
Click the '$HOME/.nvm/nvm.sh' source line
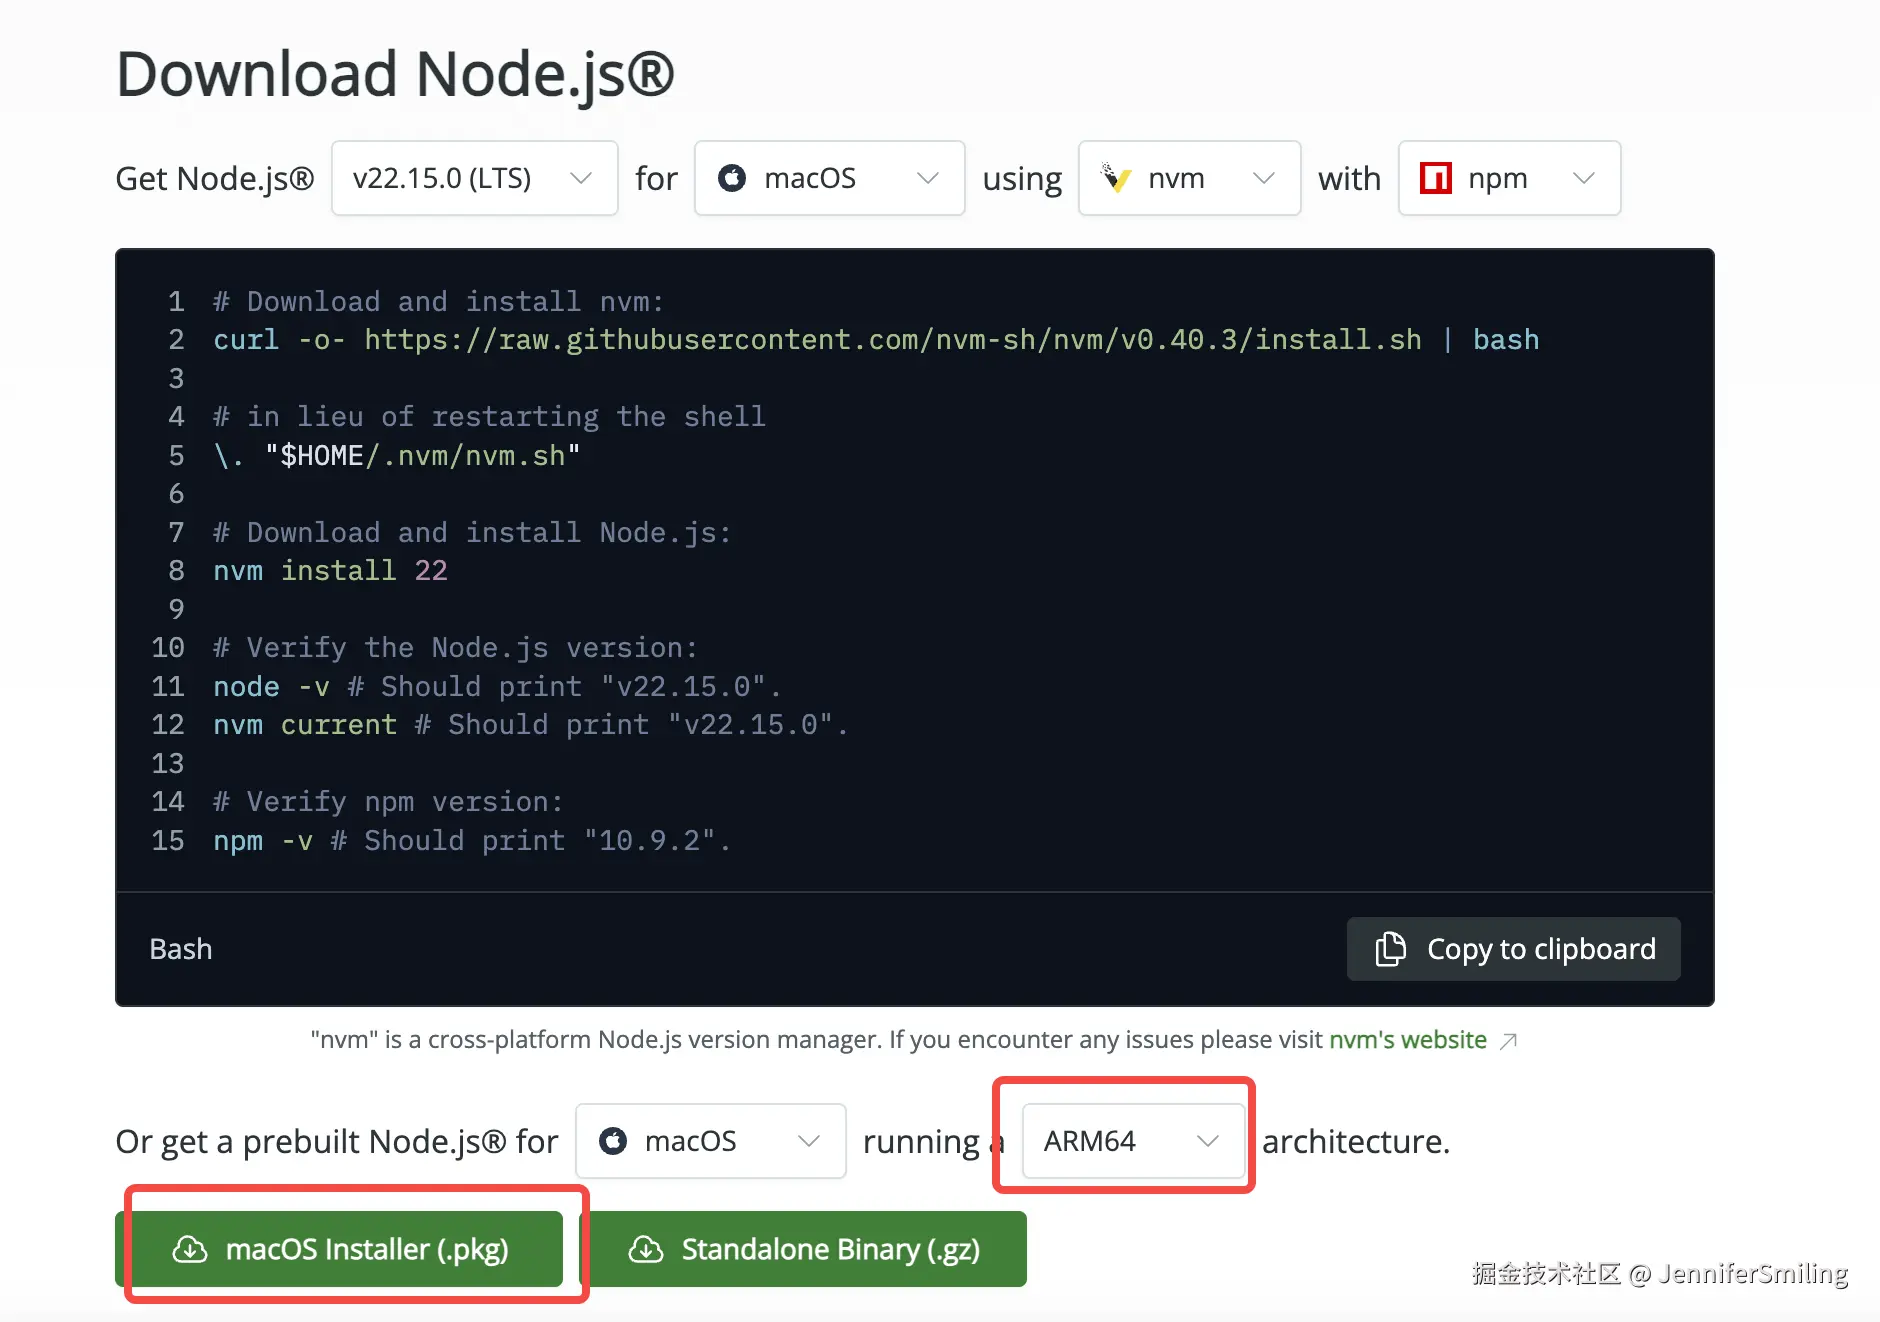pyautogui.click(x=397, y=456)
